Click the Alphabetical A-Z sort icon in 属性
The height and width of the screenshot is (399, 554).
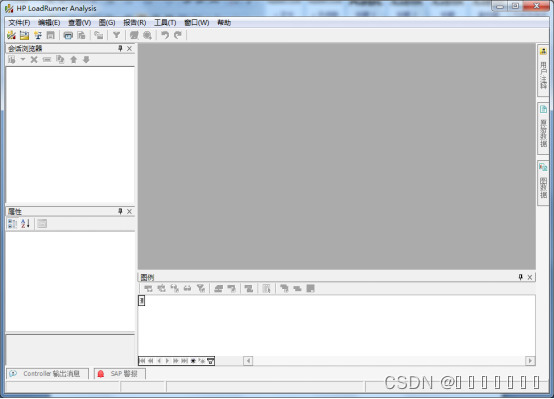click(x=25, y=224)
